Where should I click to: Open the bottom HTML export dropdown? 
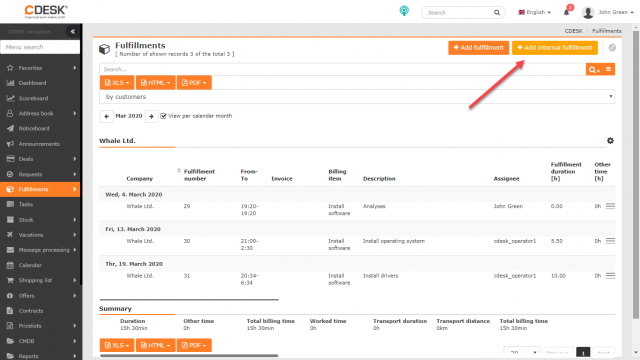coord(156,345)
